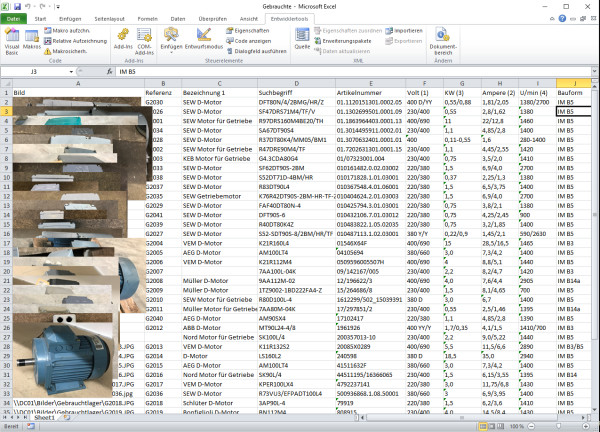Select row 17 header
Viewport: 600px width, 432px height.
pos(7,243)
